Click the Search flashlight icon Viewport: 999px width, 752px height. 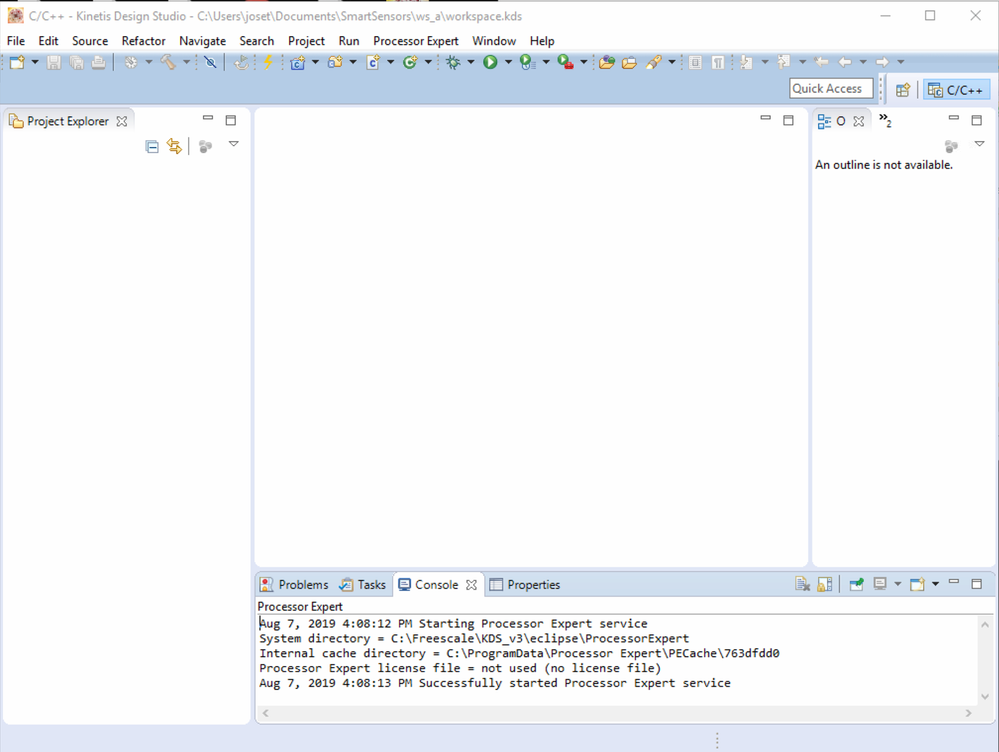point(654,62)
